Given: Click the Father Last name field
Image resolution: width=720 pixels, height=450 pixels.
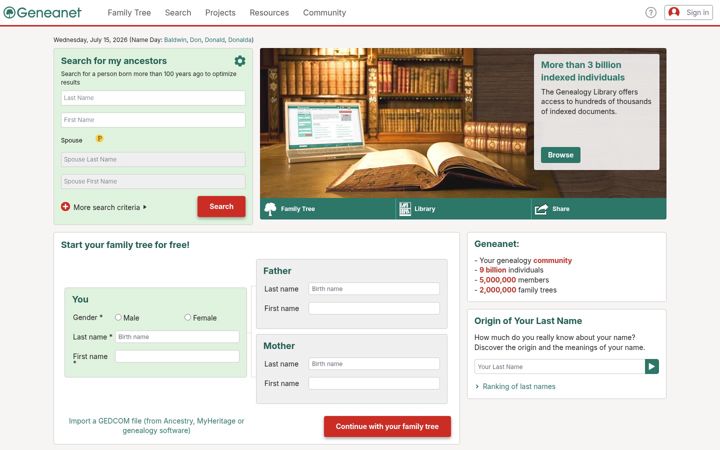Looking at the screenshot, I should [374, 289].
